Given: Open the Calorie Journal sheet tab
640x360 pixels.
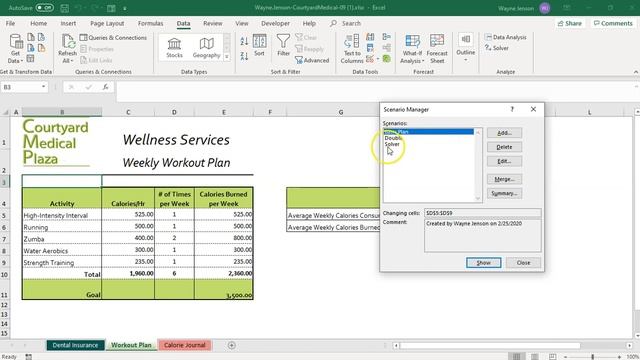Looking at the screenshot, I should pos(184,345).
